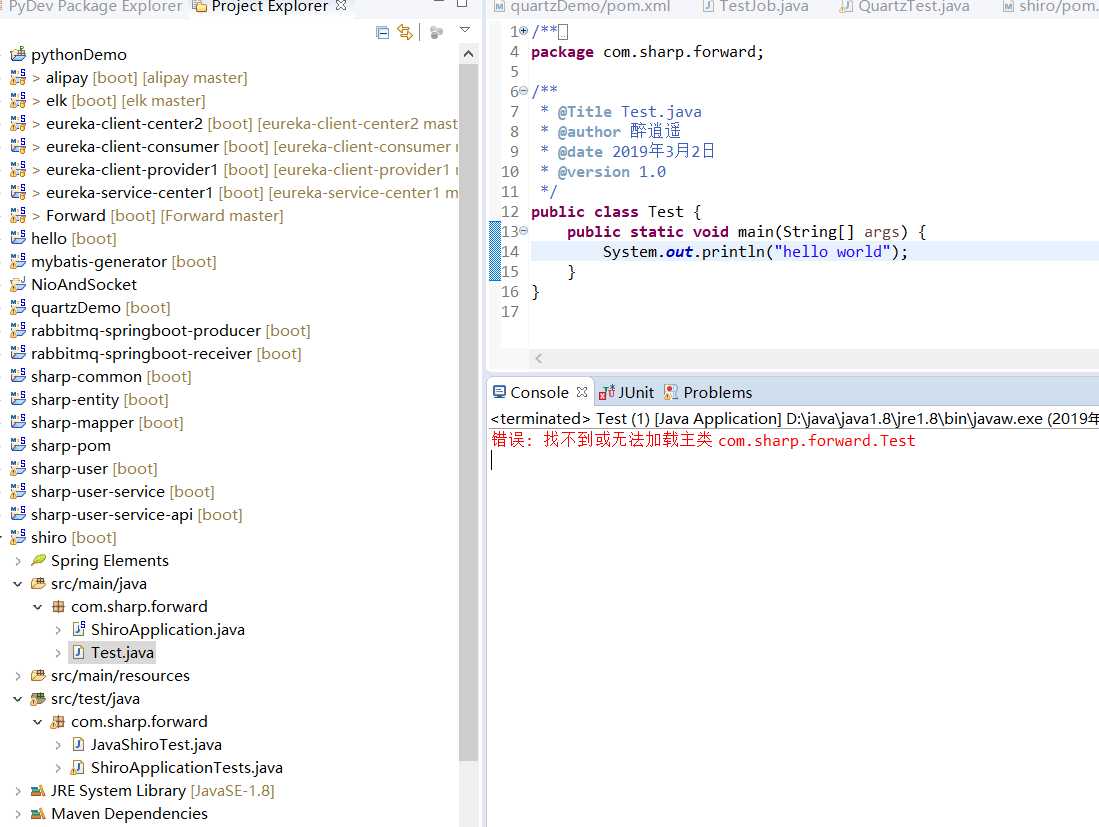Click the mybatis-generator project icon

point(18,261)
